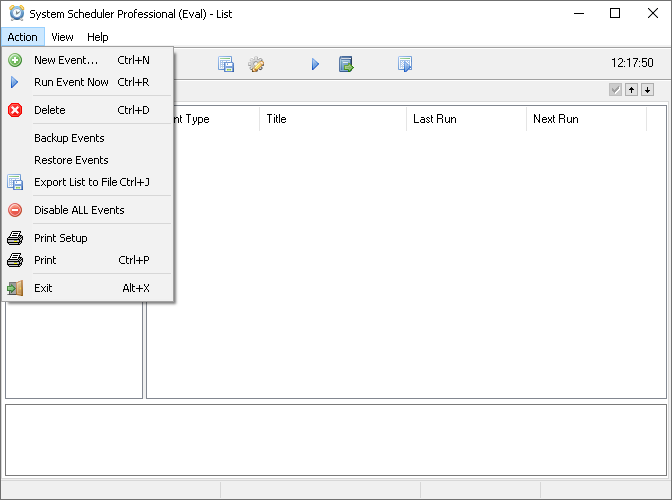The width and height of the screenshot is (672, 500).
Task: Click inside the bottom details pane
Action: click(336, 440)
